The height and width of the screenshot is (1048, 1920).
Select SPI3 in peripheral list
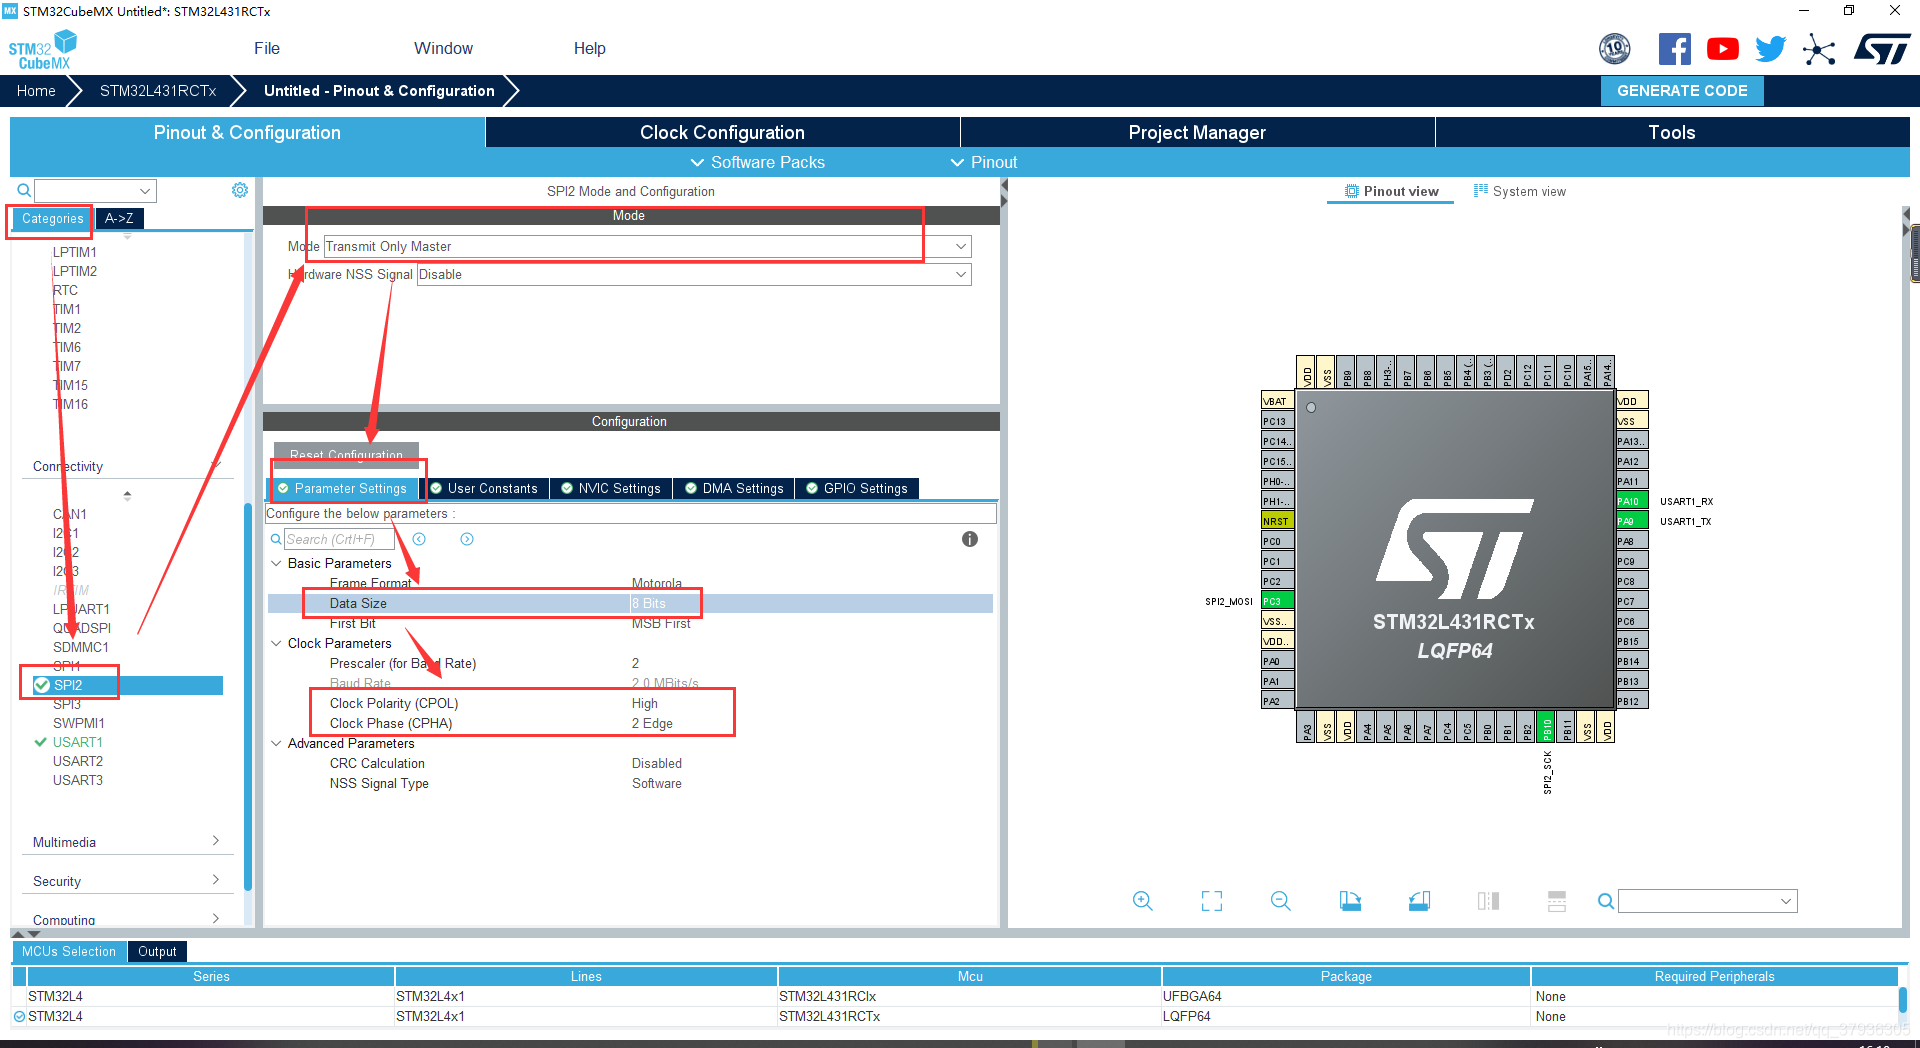coord(67,704)
